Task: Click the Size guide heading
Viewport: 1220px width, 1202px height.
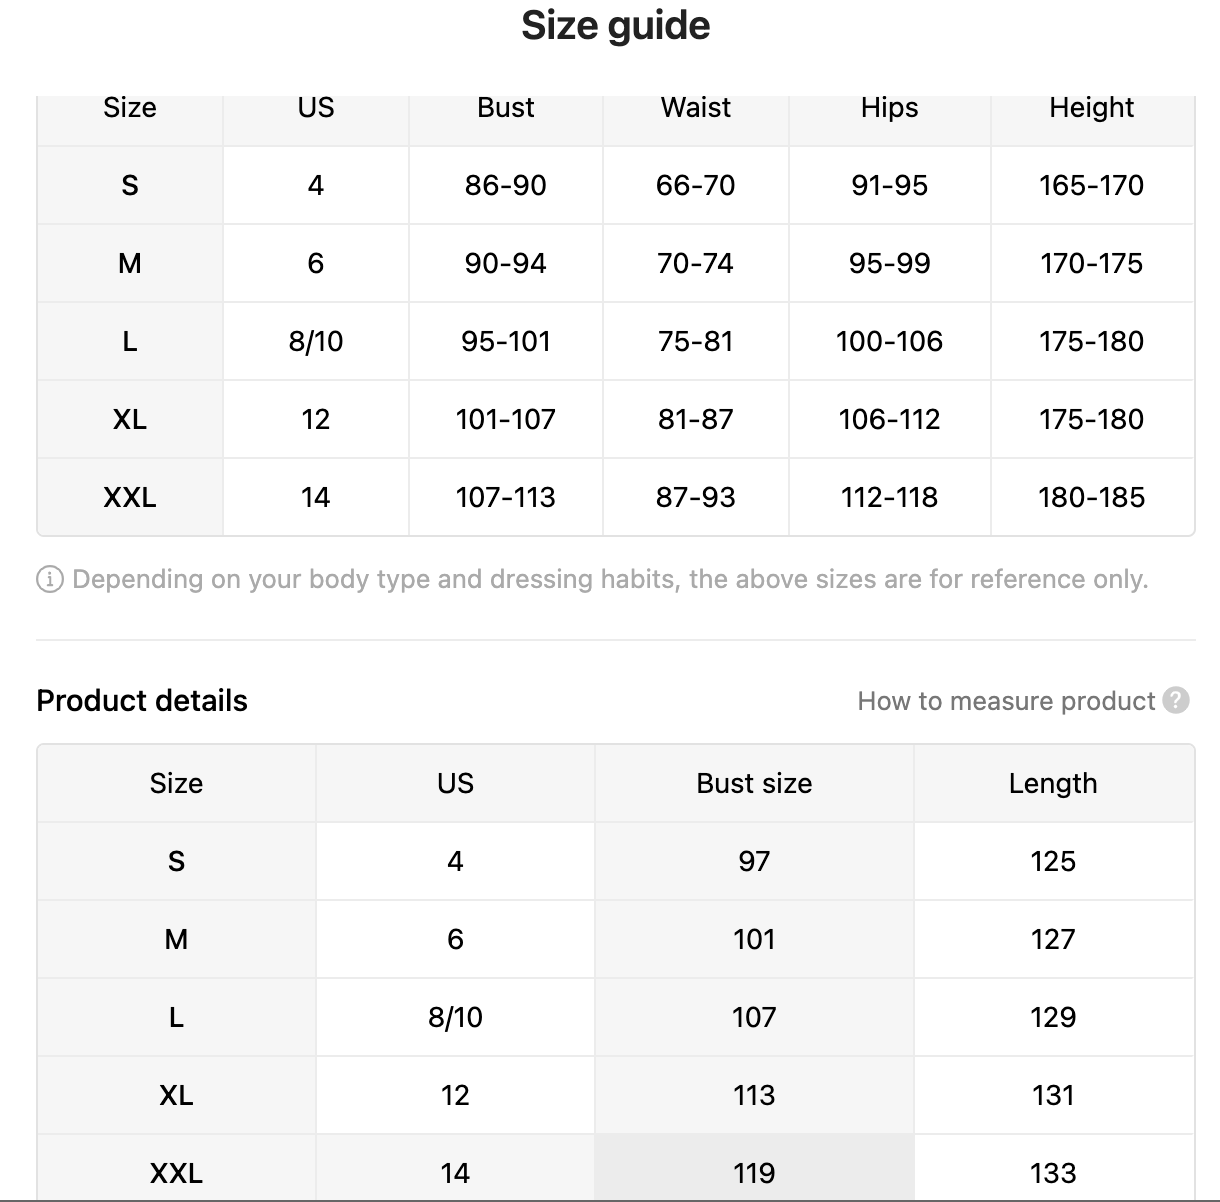Action: (x=615, y=25)
